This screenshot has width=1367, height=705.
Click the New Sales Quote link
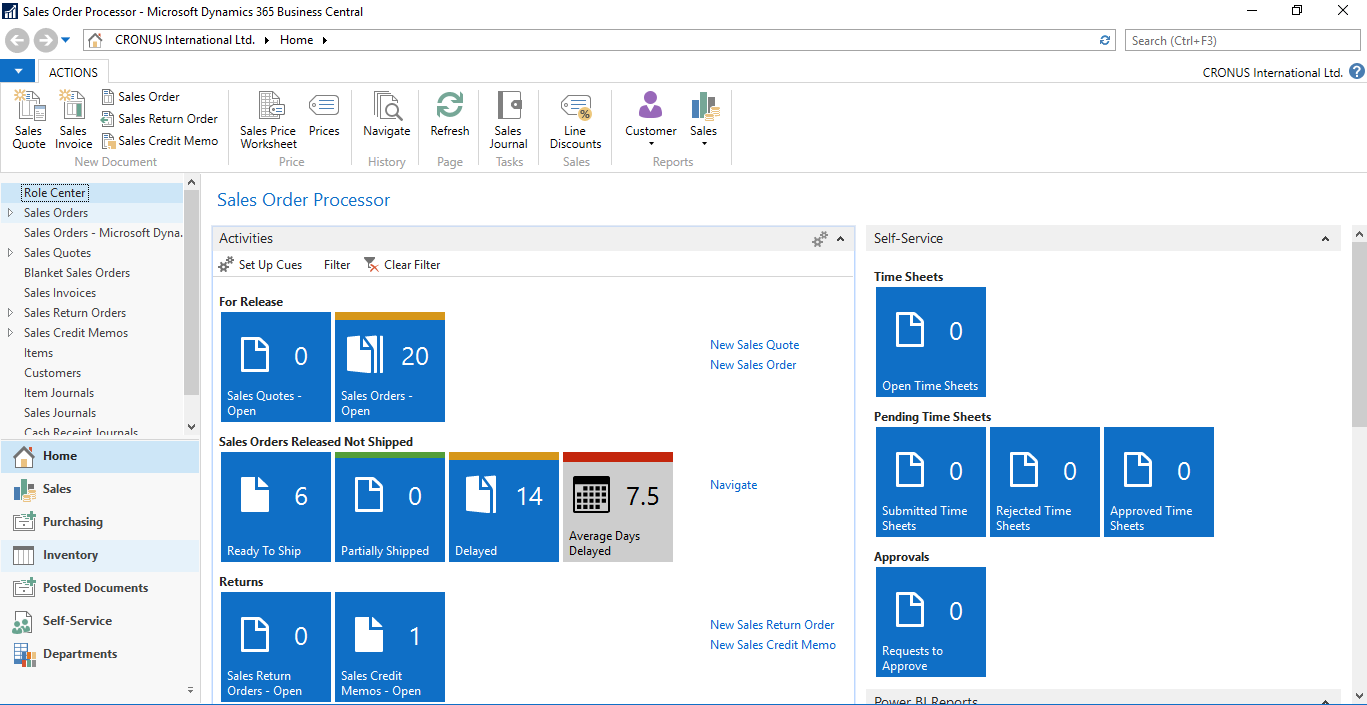pos(755,345)
